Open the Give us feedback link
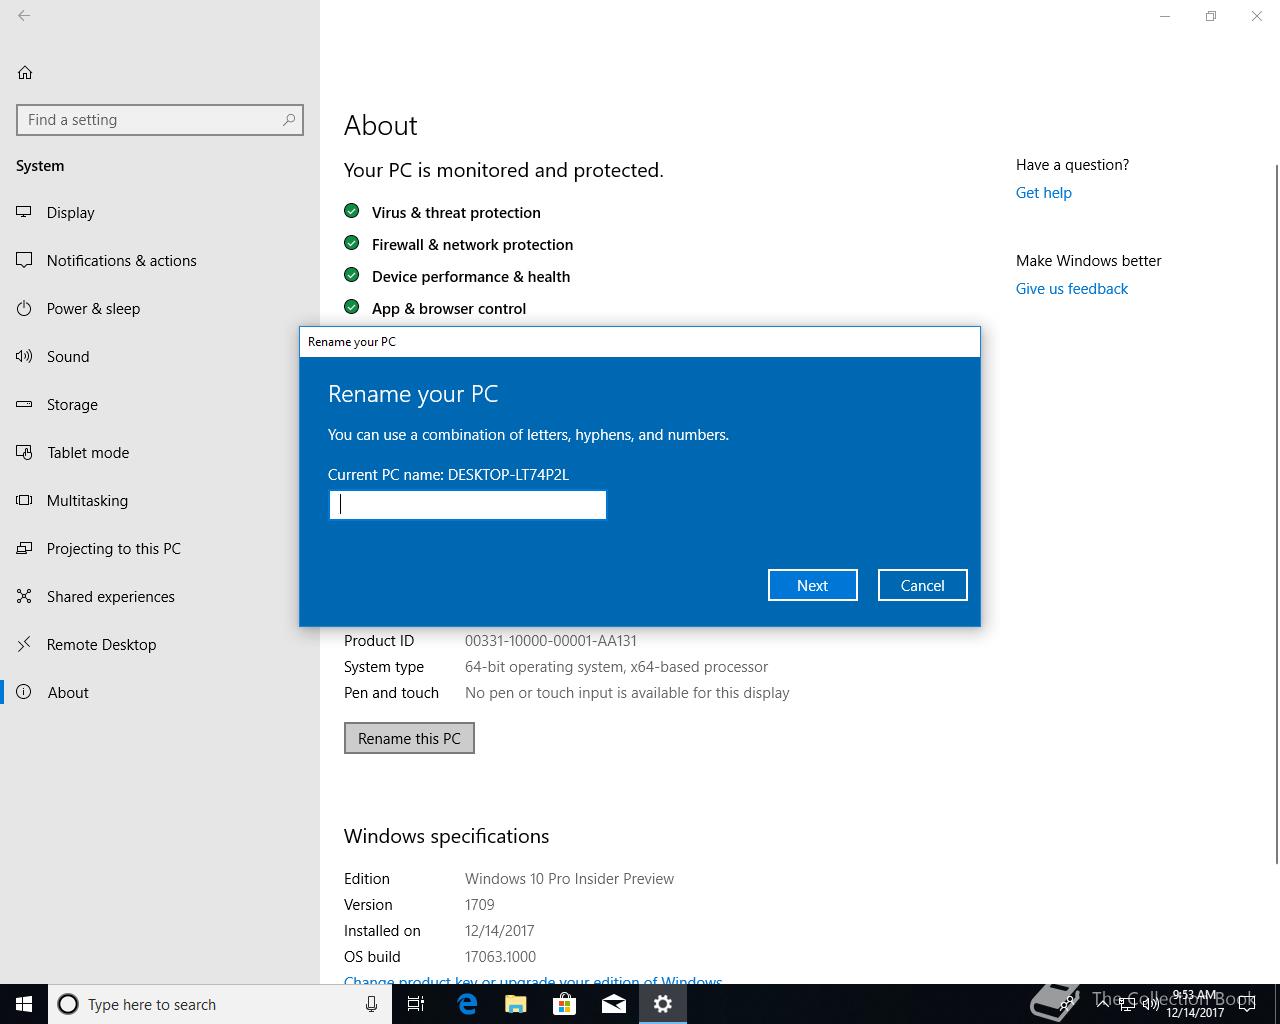 (x=1071, y=289)
